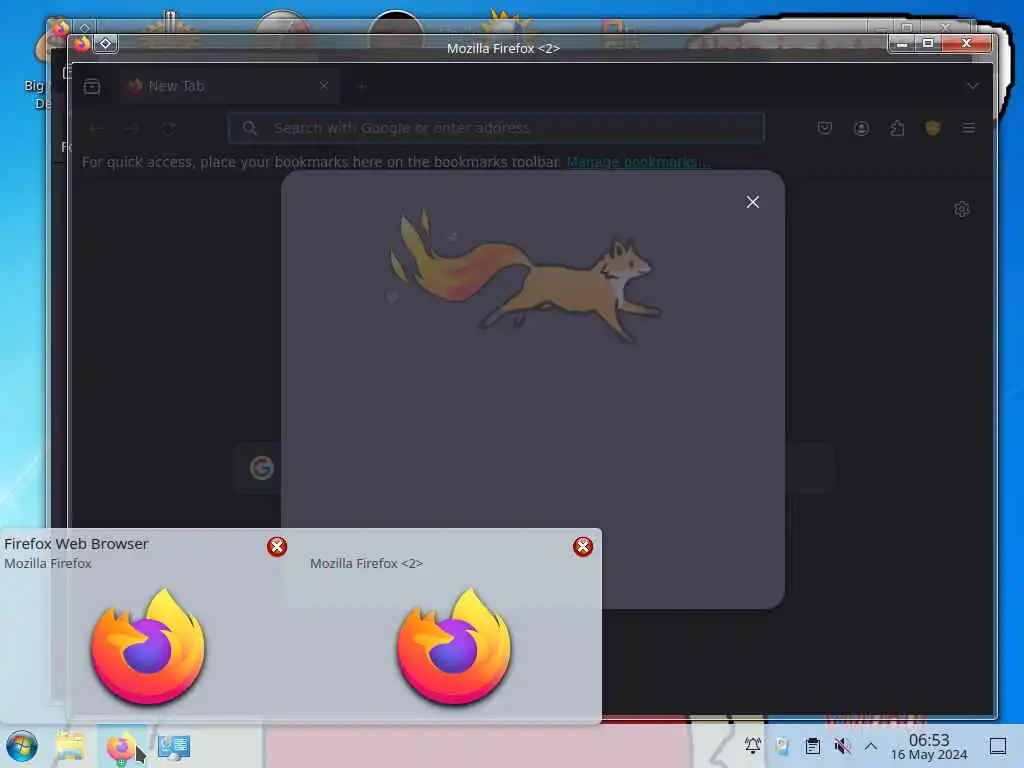
Task: Open Save to Pocket icon
Action: point(825,128)
